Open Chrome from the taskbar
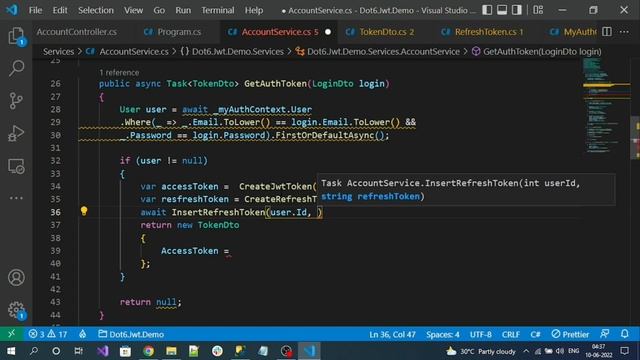 pyautogui.click(x=148, y=351)
